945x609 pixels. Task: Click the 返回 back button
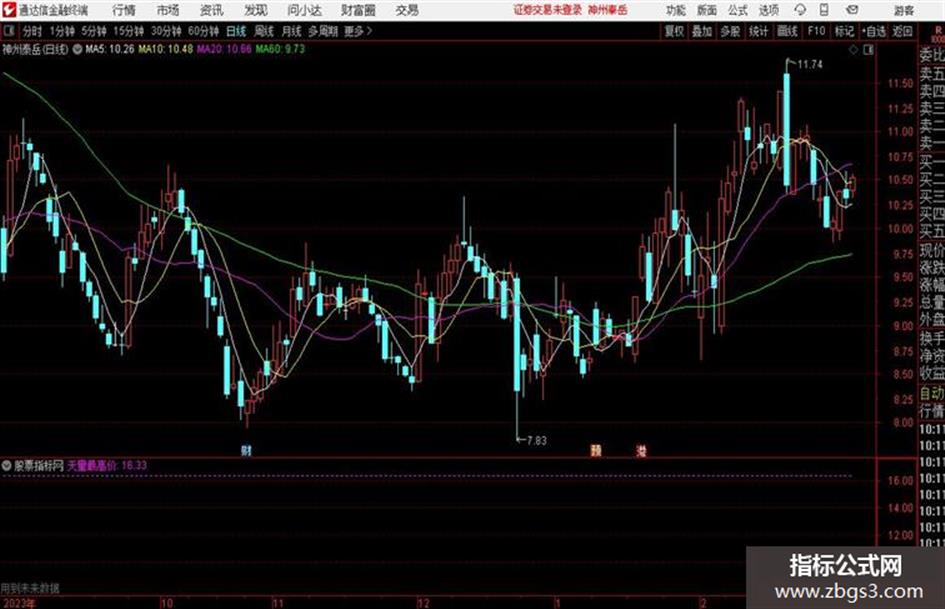pos(902,31)
